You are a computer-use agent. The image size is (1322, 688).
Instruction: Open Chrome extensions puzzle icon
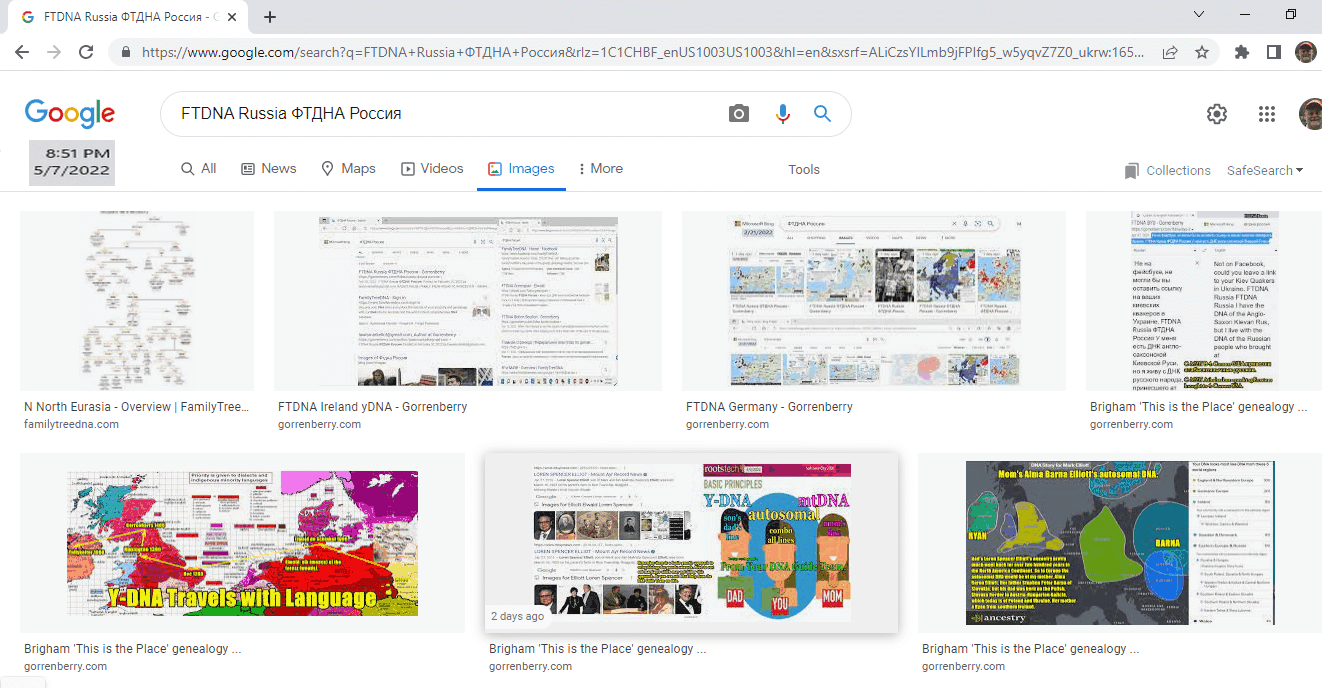point(1242,52)
